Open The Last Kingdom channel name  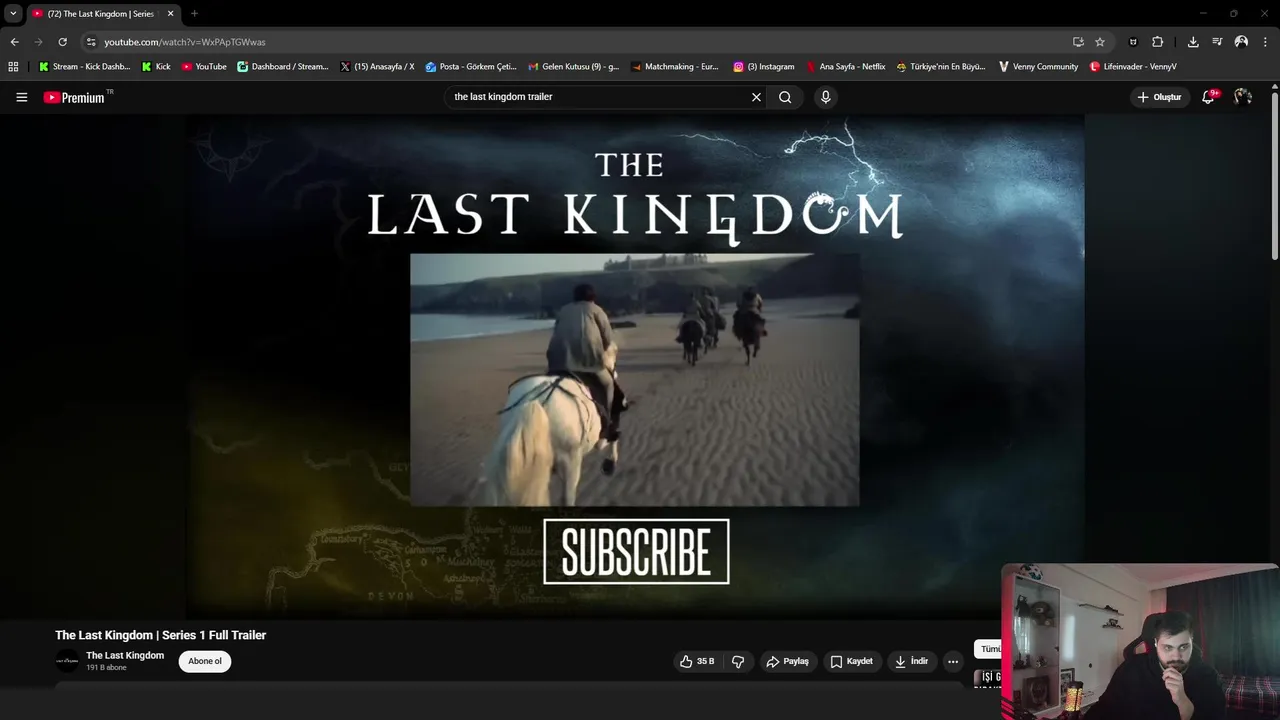tap(125, 656)
